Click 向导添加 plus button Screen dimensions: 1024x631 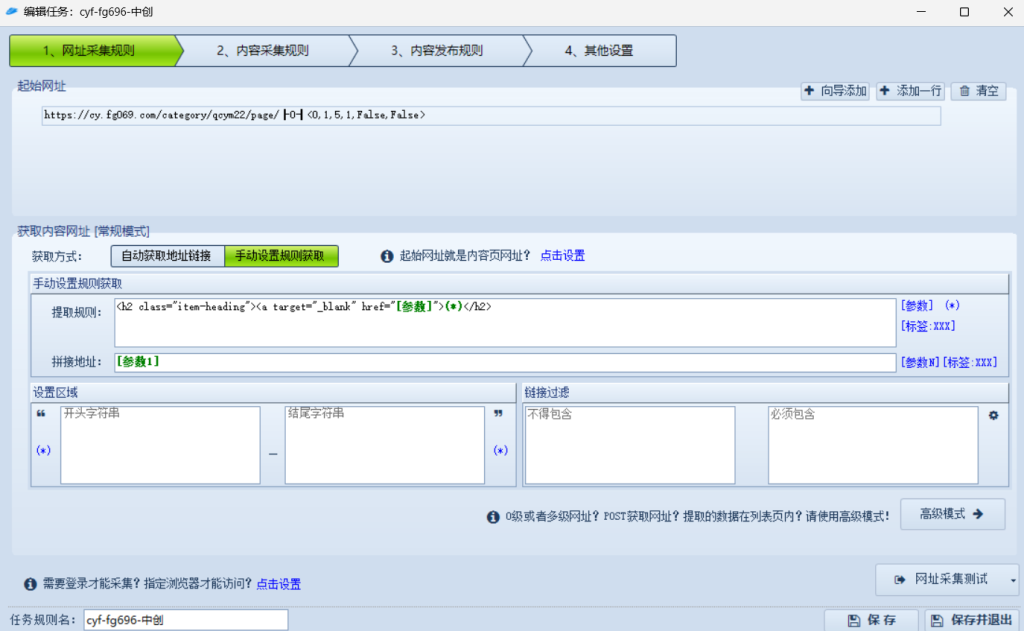(x=835, y=91)
